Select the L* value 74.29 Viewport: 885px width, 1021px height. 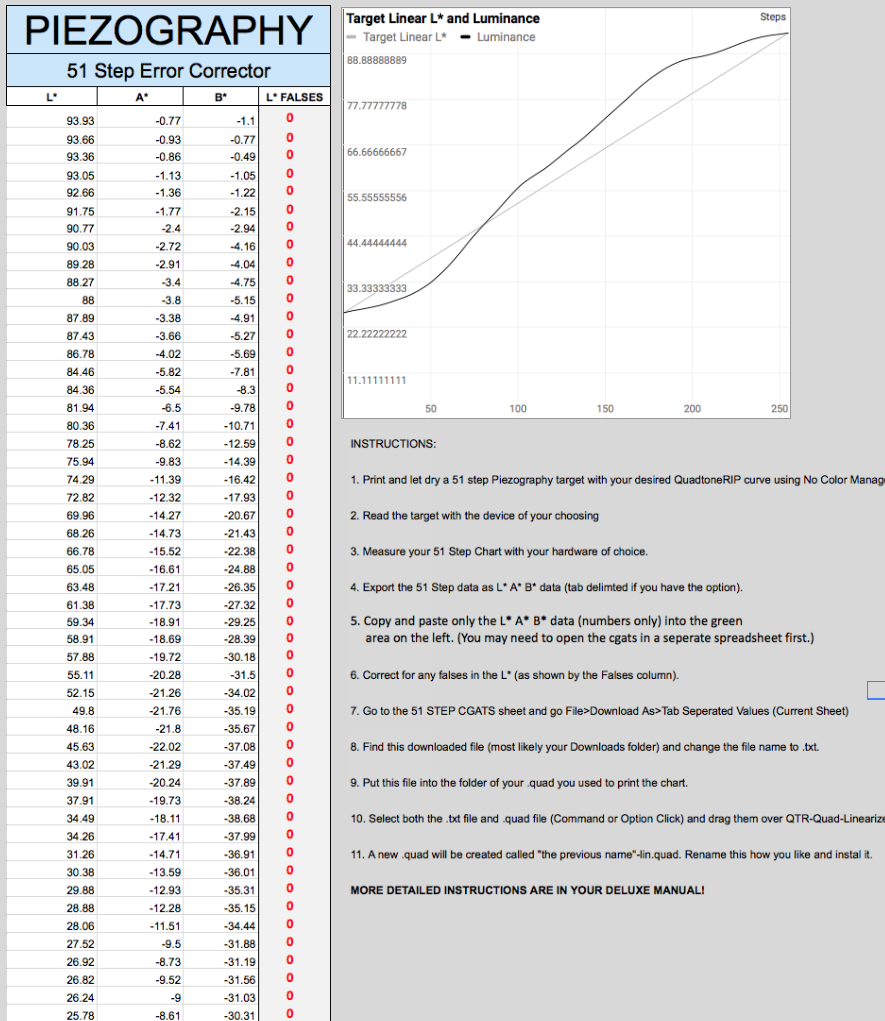click(x=52, y=479)
